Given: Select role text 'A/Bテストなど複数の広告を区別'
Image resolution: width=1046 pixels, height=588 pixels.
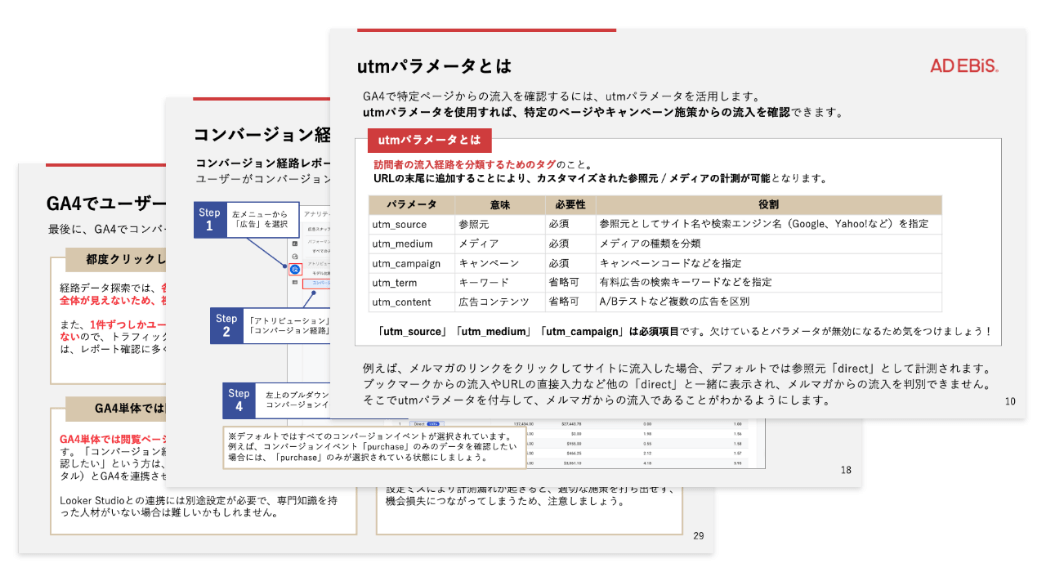Looking at the screenshot, I should coord(674,302).
